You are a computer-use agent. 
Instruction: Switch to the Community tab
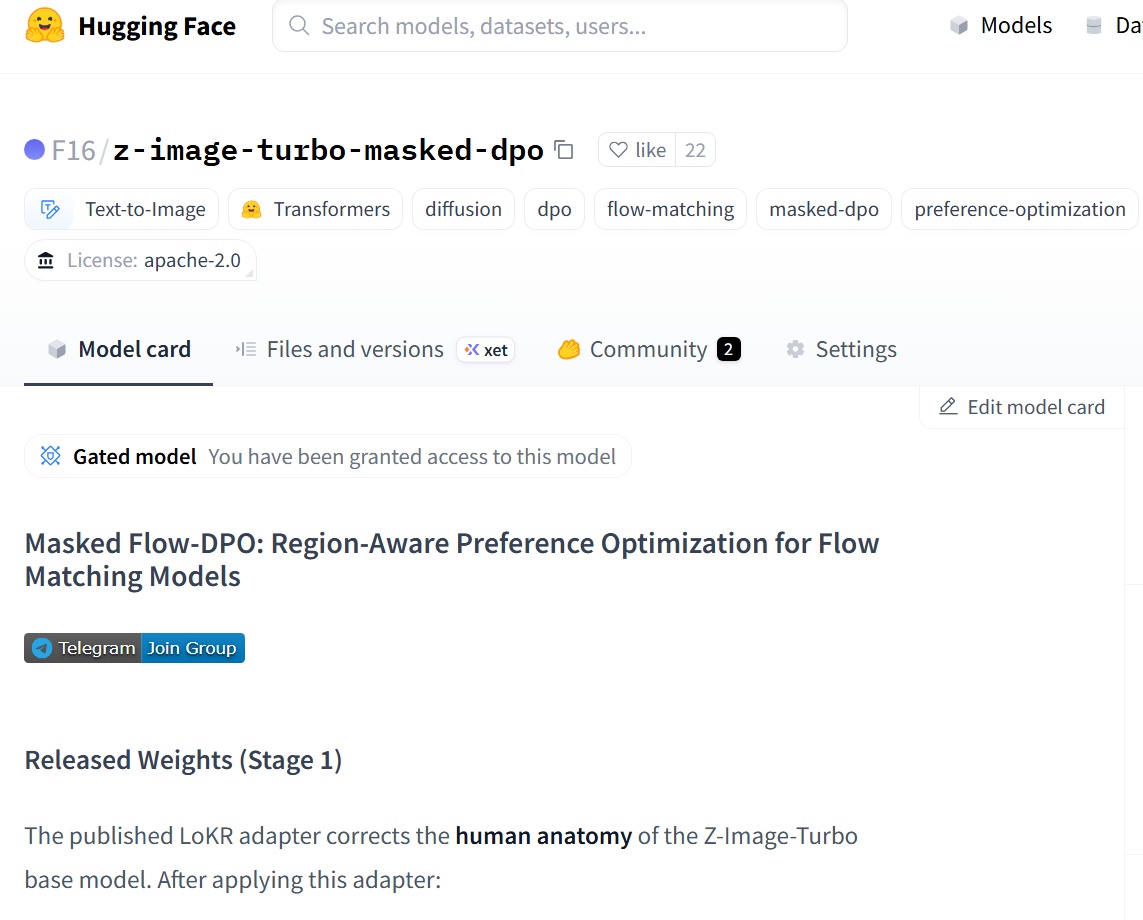[x=649, y=349]
